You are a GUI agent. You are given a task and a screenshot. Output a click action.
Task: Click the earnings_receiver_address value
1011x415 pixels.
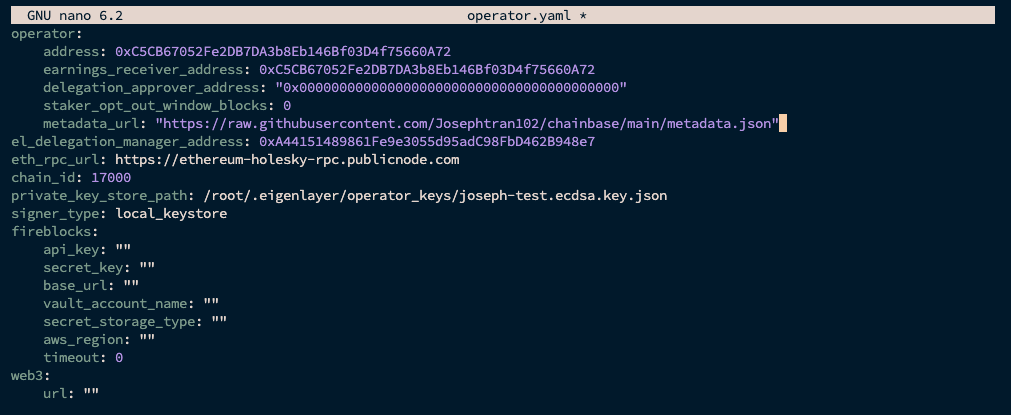tap(427, 69)
